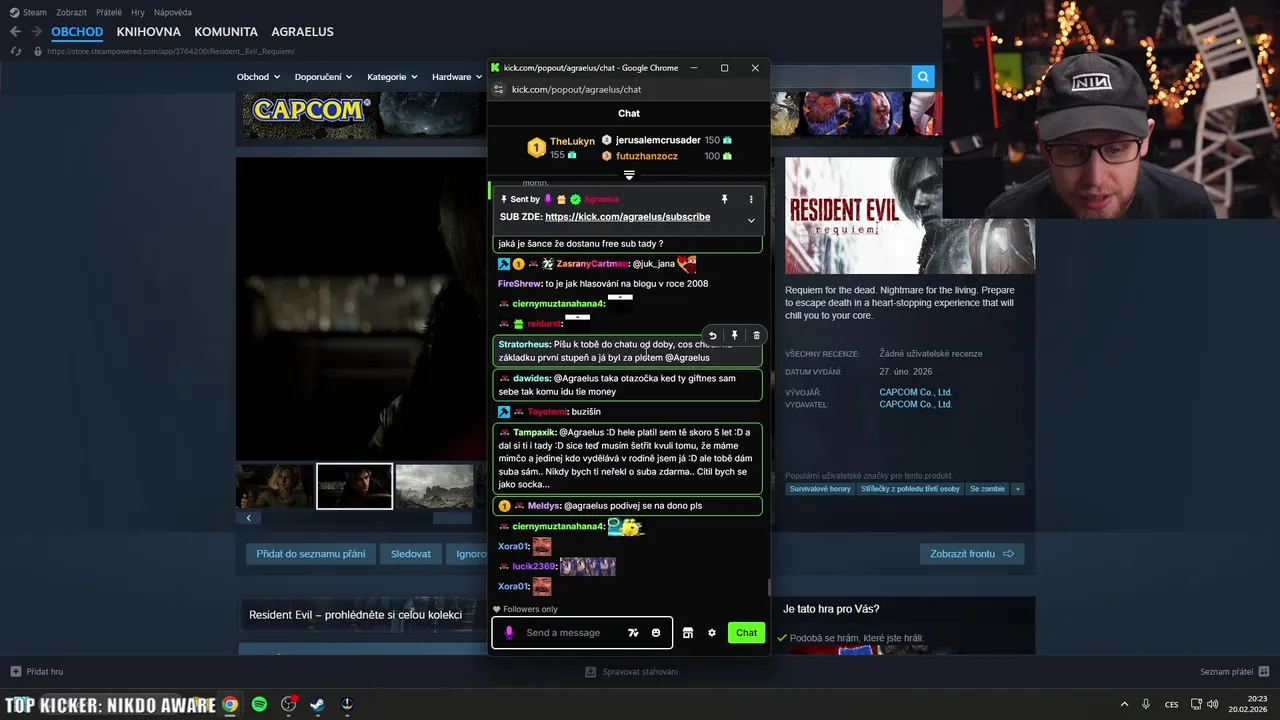
Task: Click the CES keyboard layout indicator
Action: click(x=1171, y=704)
